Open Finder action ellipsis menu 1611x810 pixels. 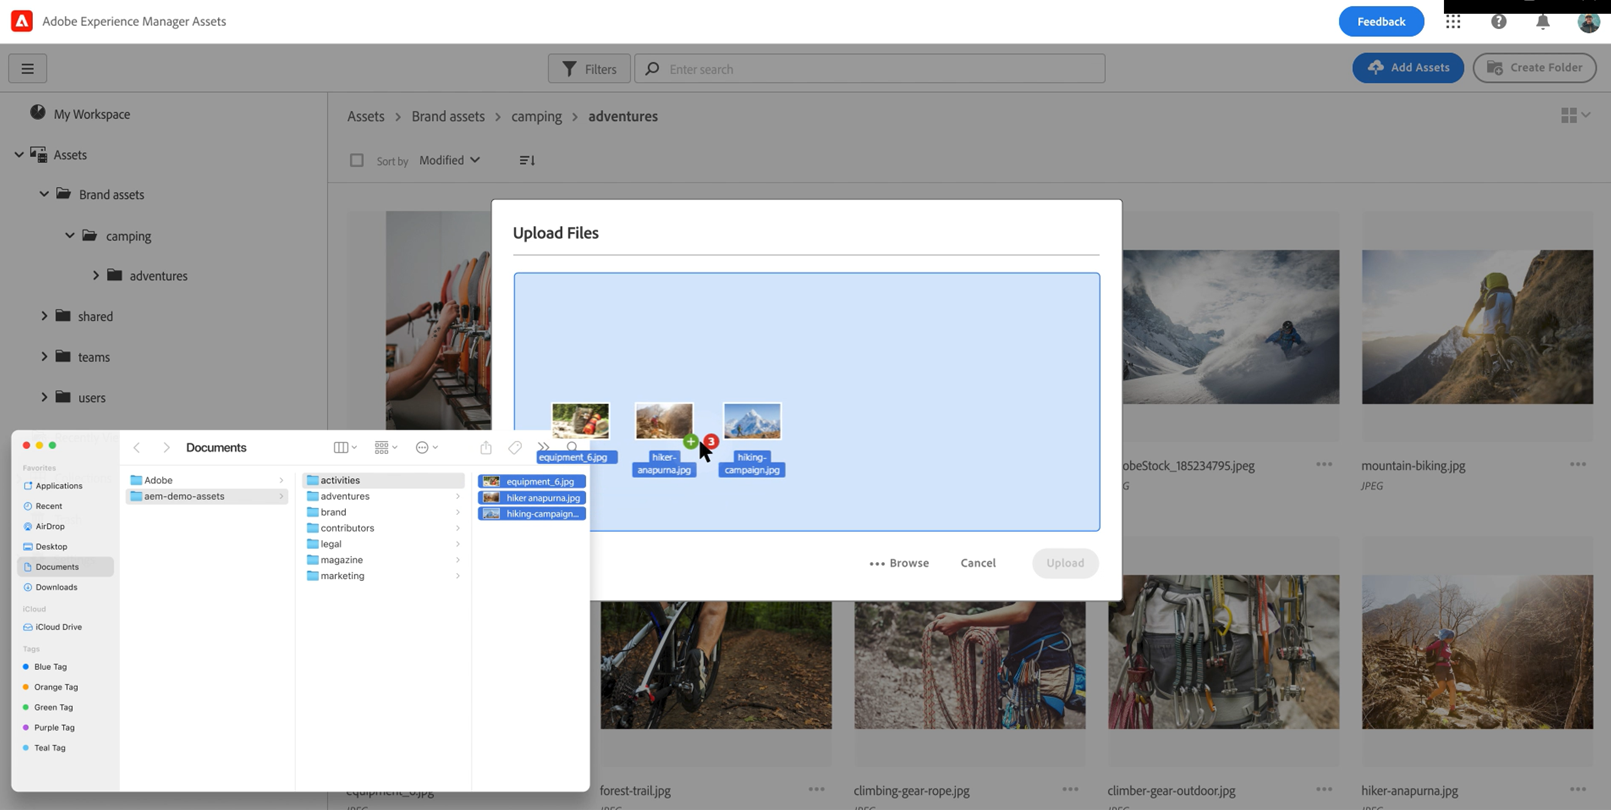tap(427, 448)
